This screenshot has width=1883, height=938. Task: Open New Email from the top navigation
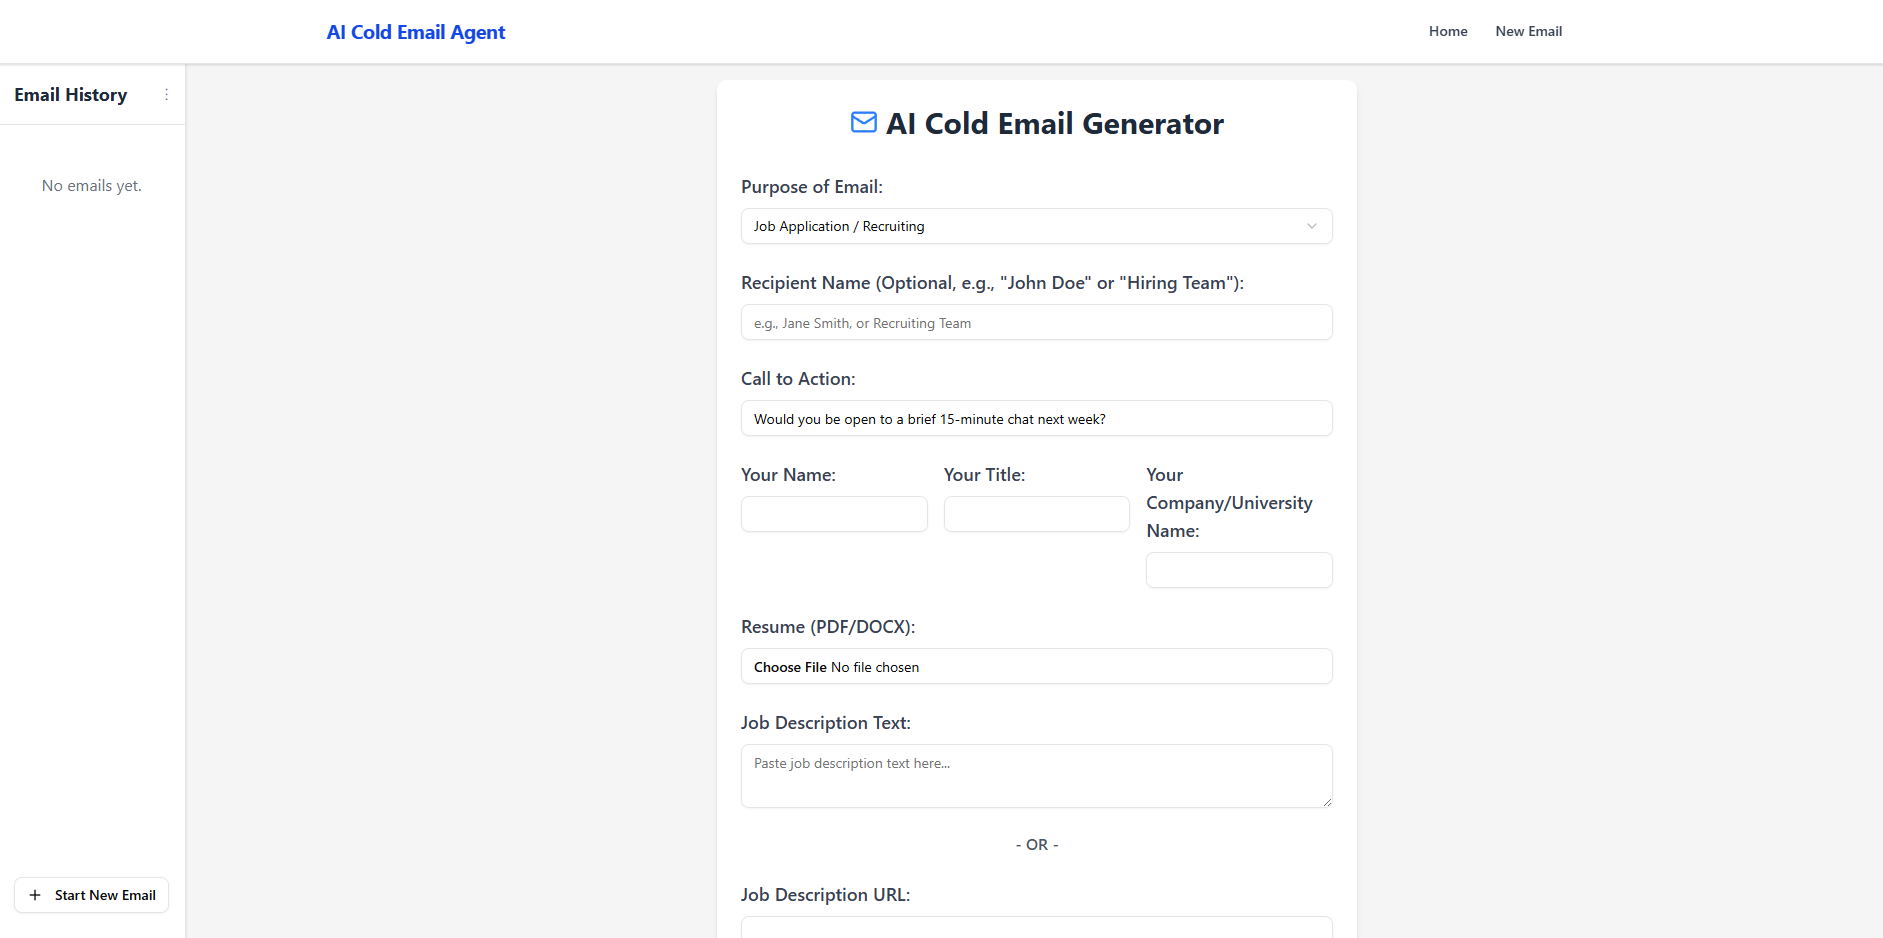1528,31
